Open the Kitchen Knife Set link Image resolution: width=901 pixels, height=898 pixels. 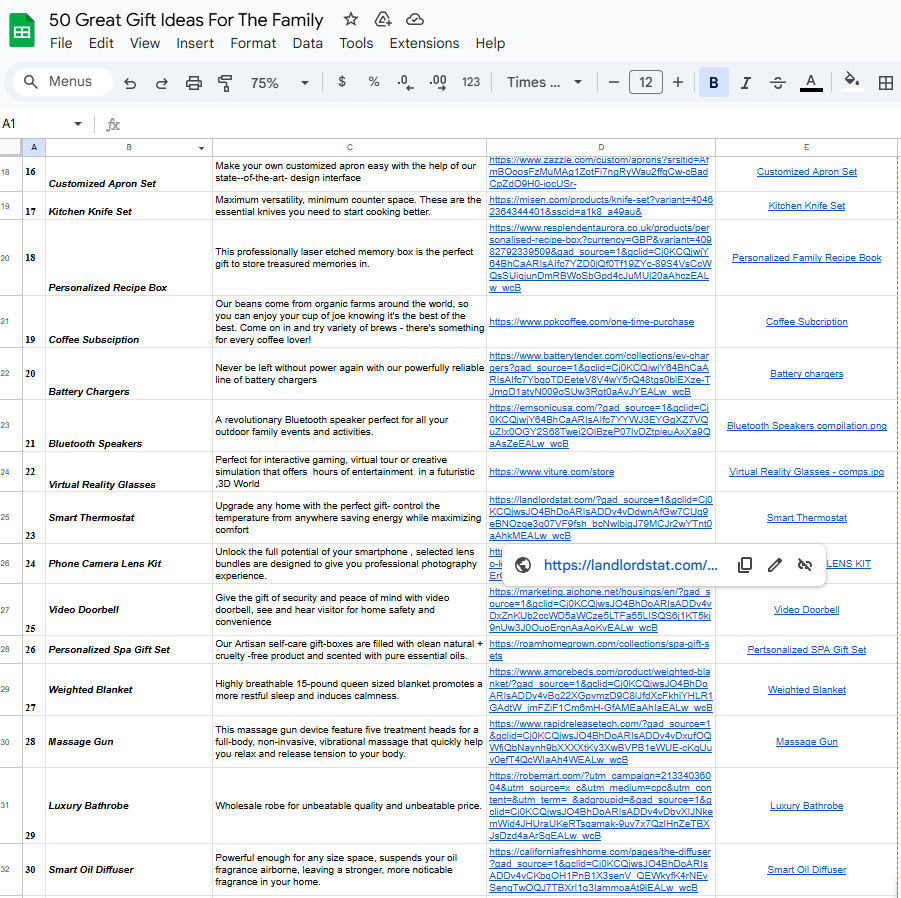pos(806,206)
